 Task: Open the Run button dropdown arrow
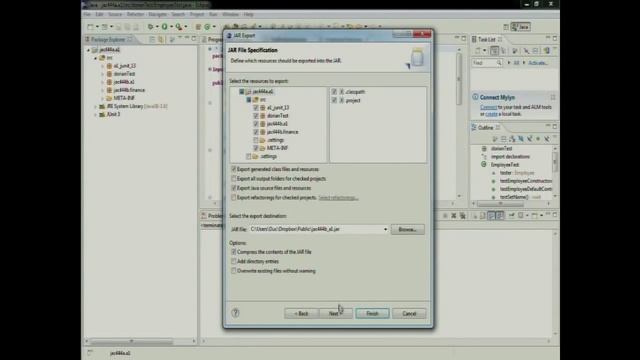(x=171, y=27)
